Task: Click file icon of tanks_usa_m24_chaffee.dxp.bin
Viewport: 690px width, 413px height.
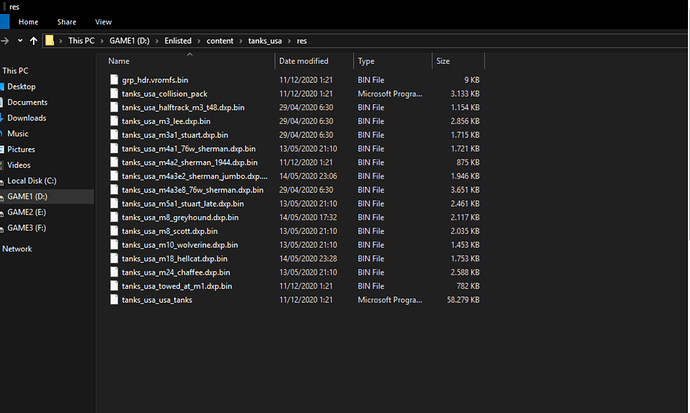Action: [114, 272]
